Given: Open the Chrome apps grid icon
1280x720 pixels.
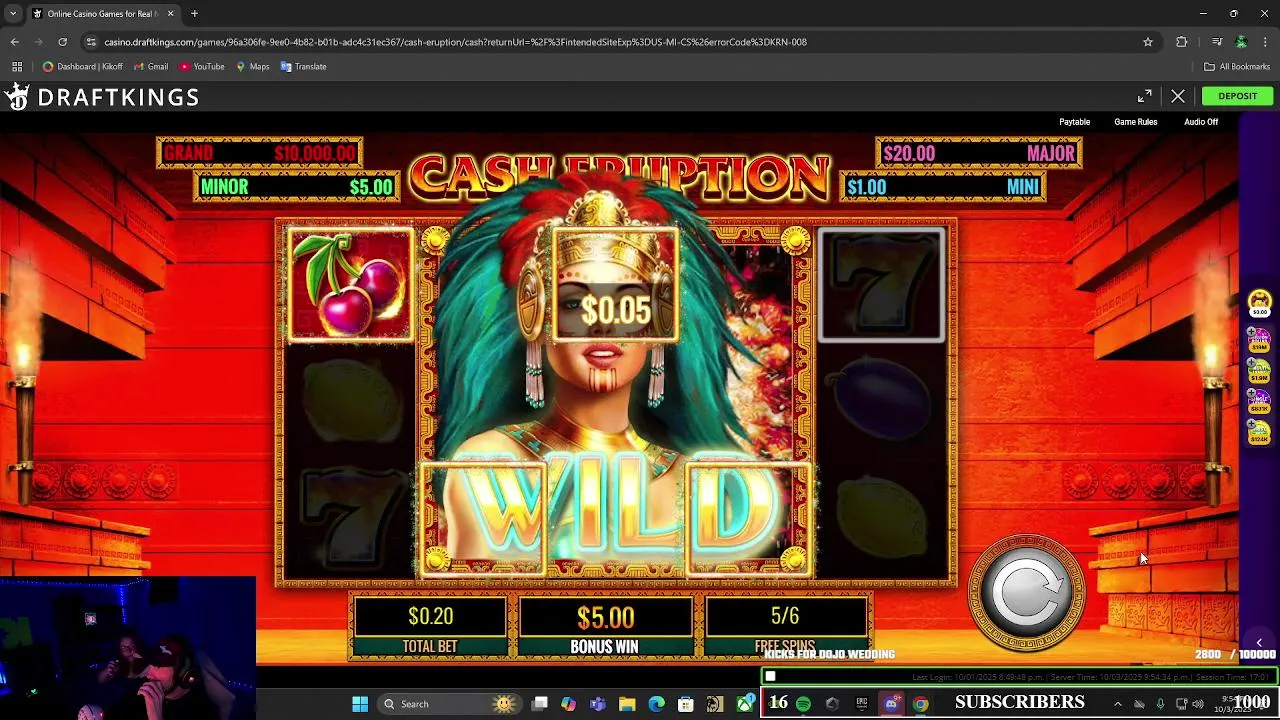Looking at the screenshot, I should pos(17,67).
